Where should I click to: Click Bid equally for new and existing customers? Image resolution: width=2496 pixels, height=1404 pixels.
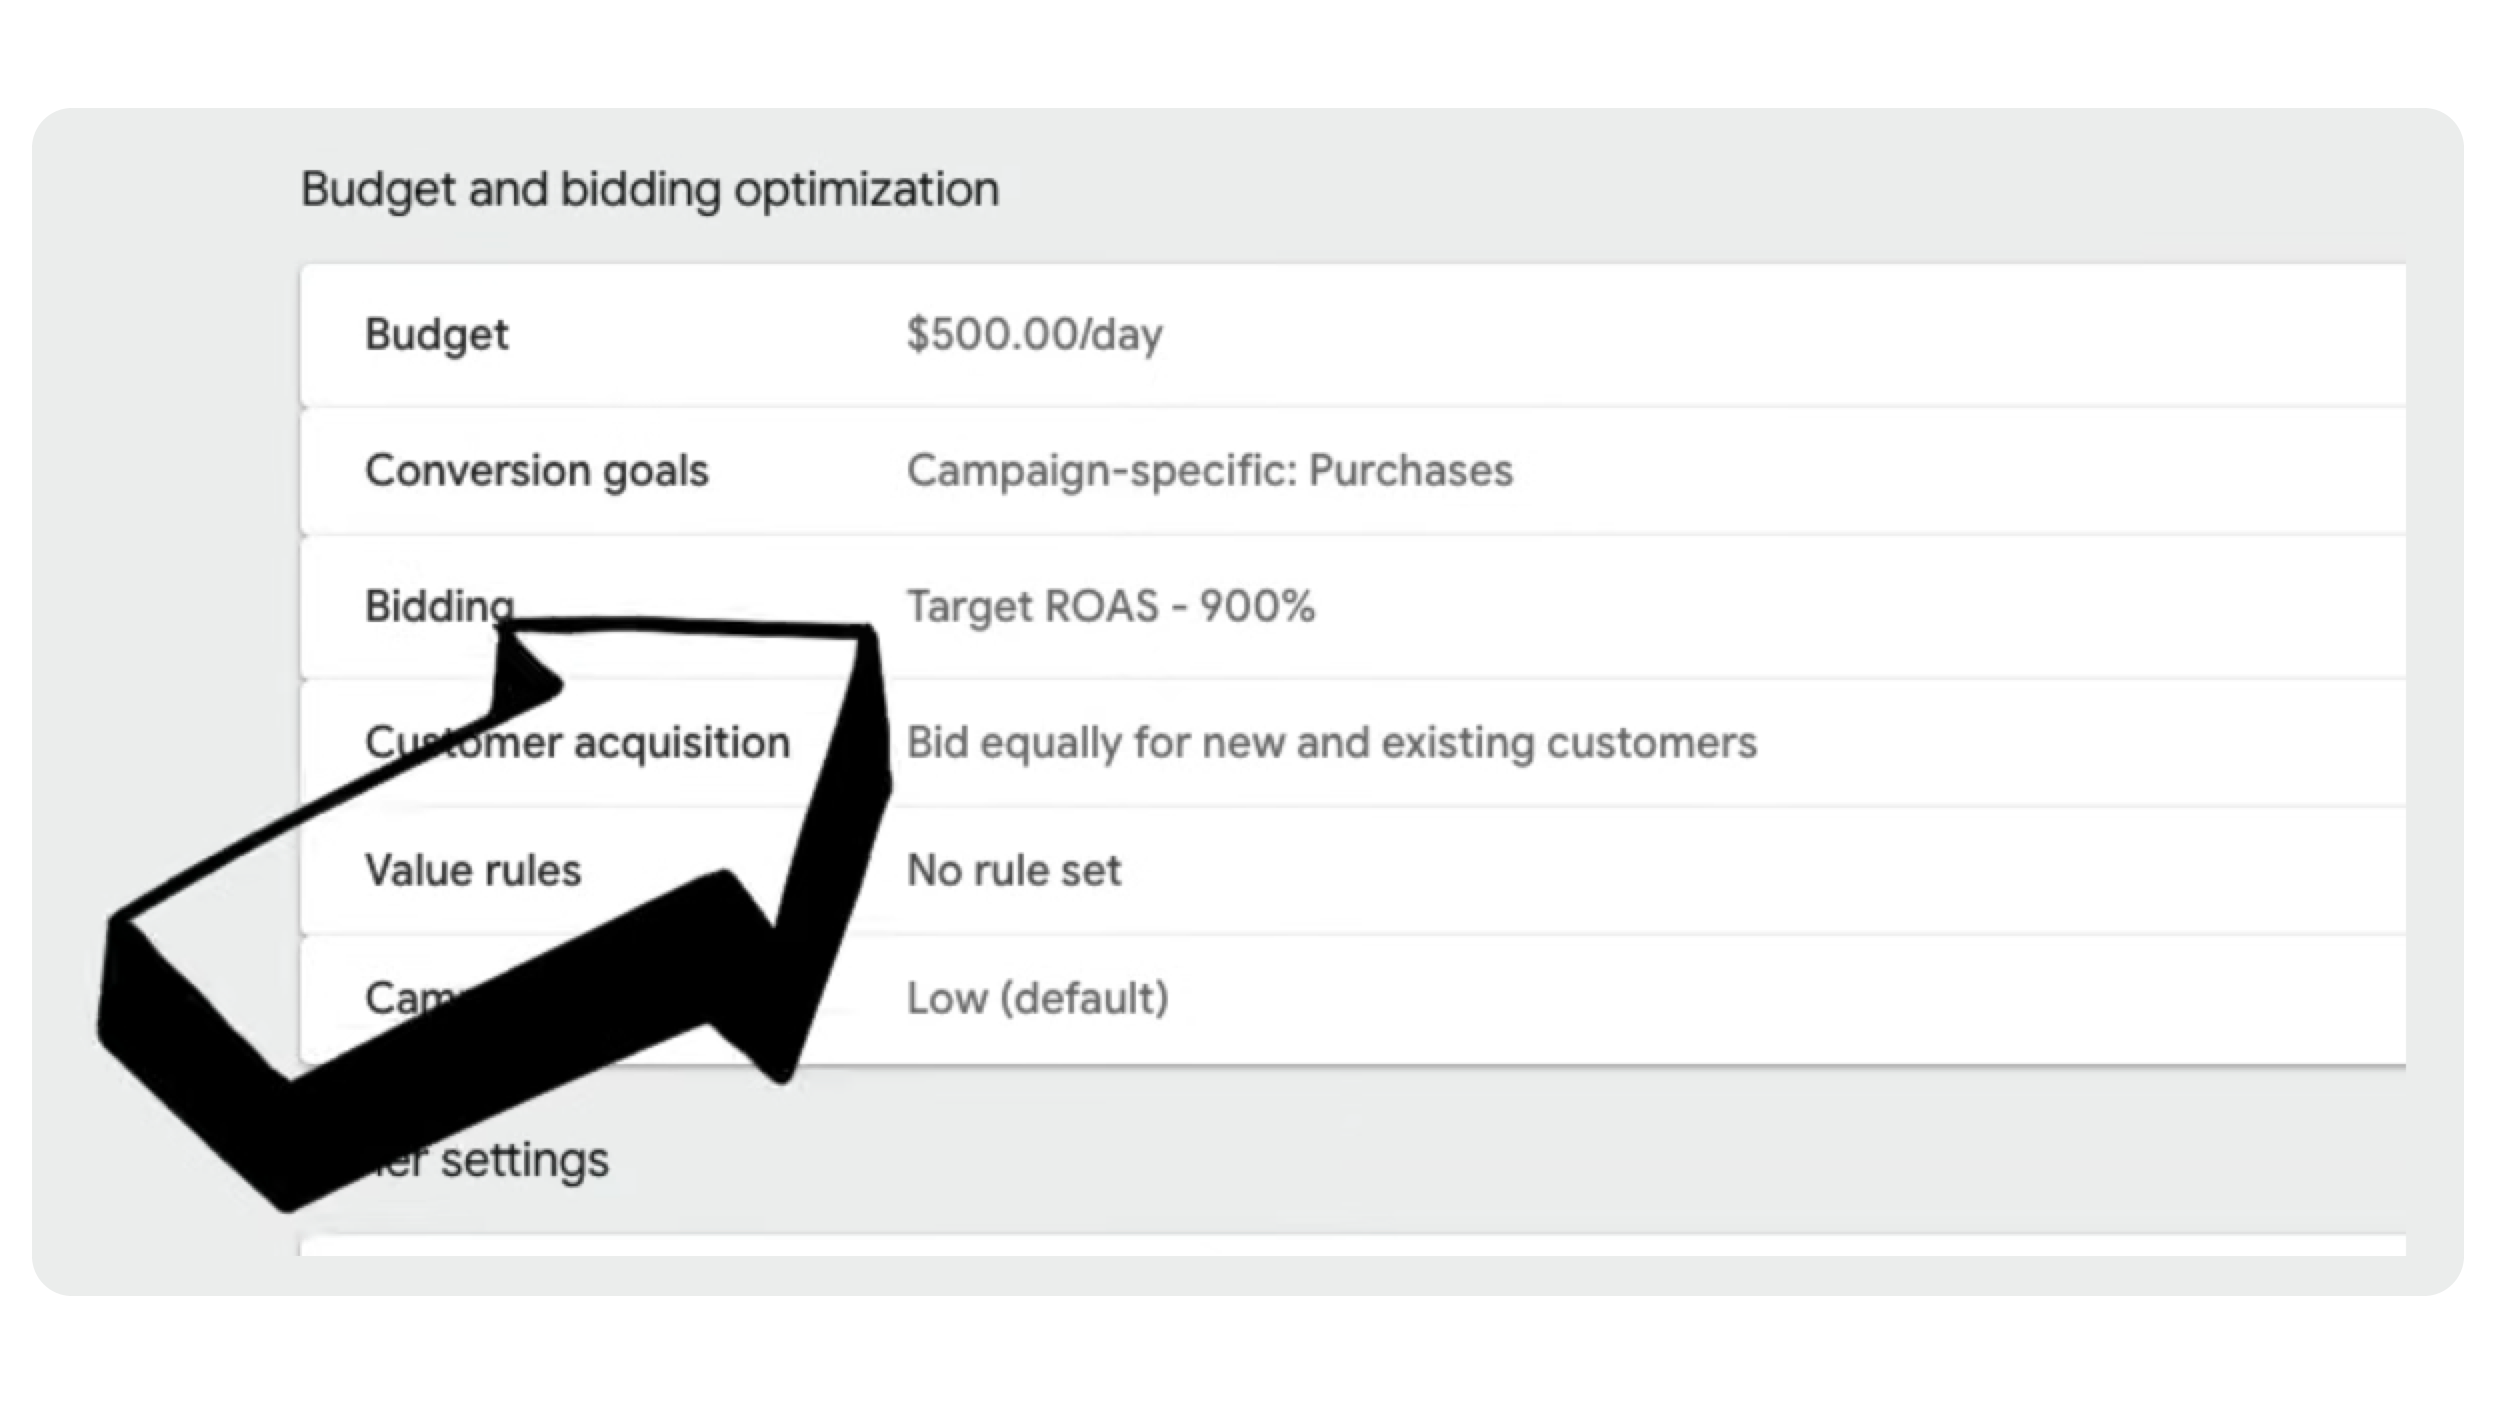1331,743
